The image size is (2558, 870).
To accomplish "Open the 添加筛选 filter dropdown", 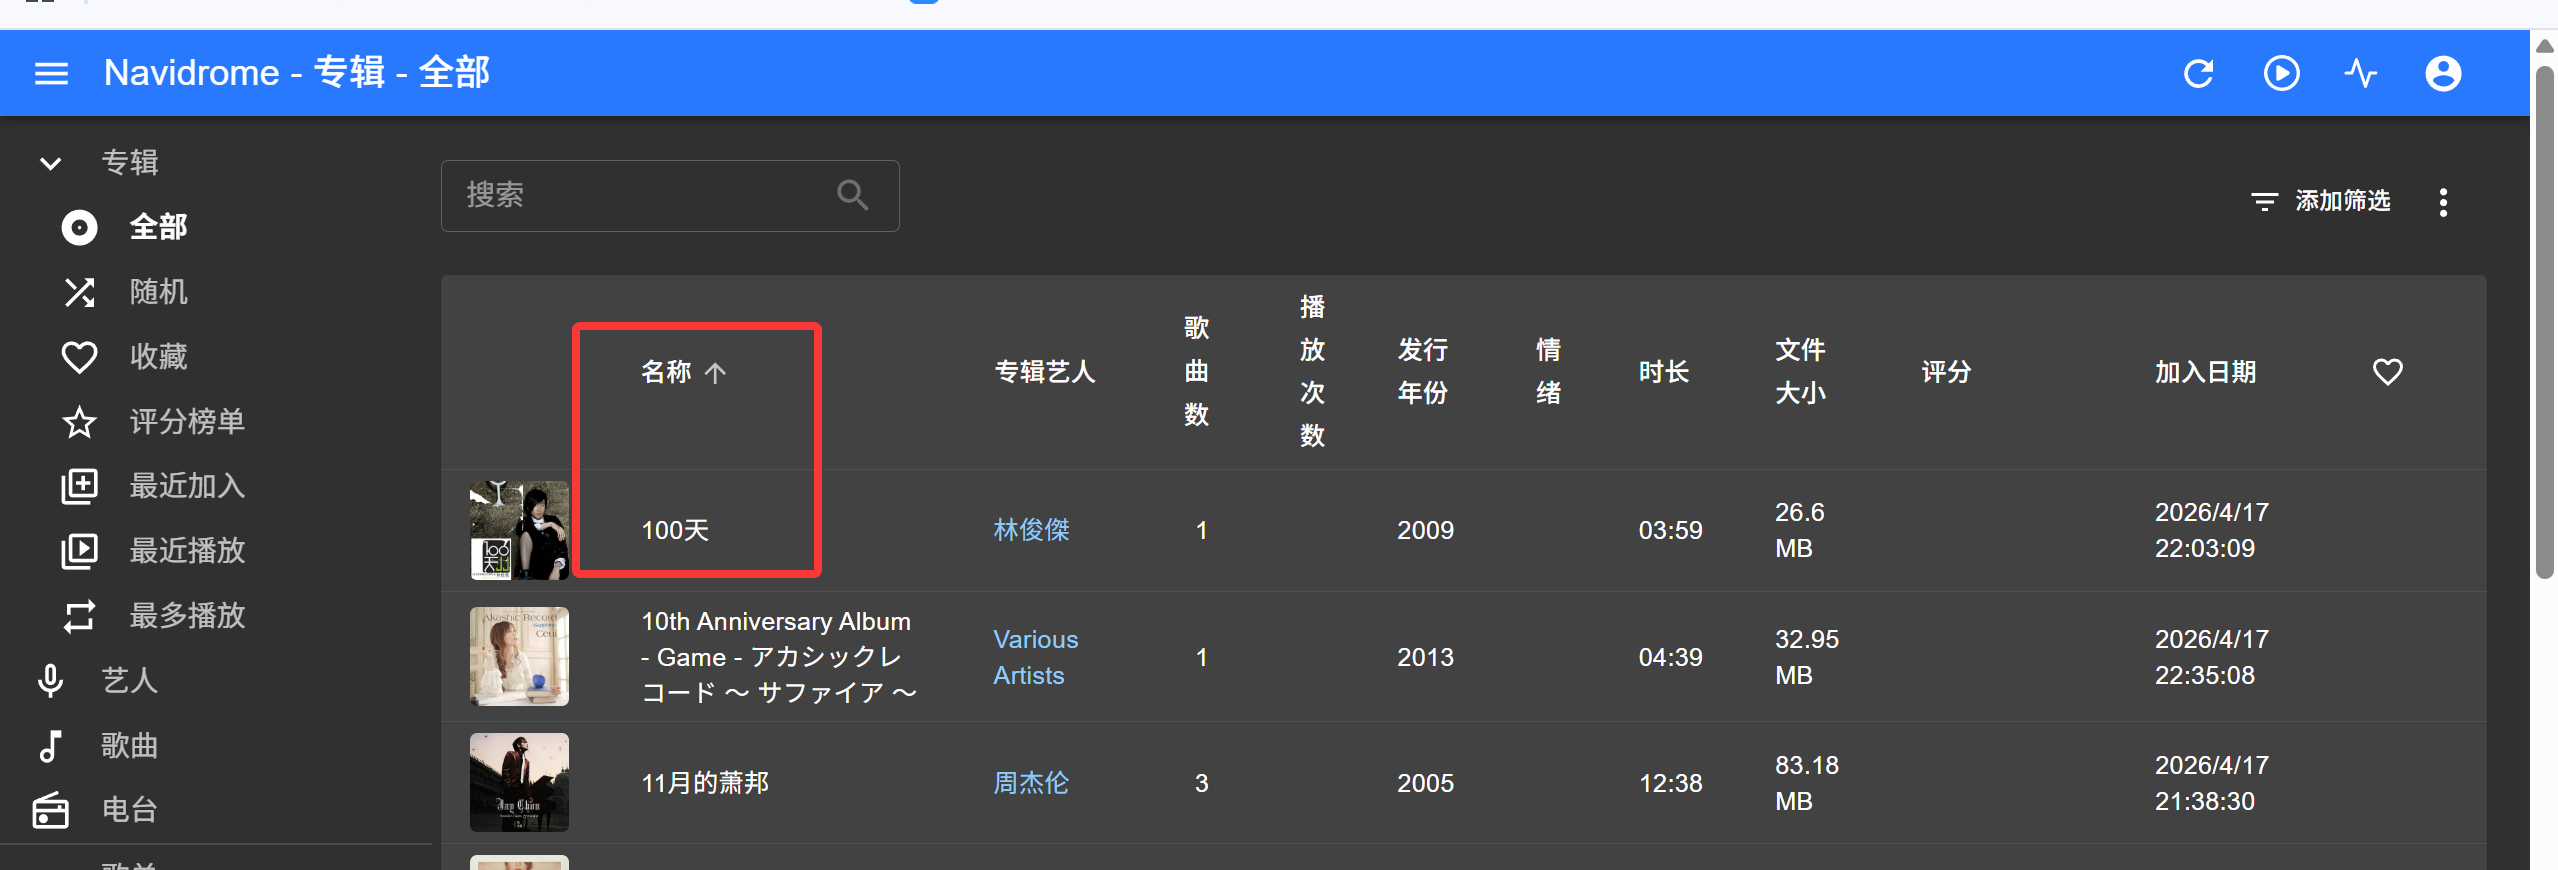I will [x=2320, y=201].
